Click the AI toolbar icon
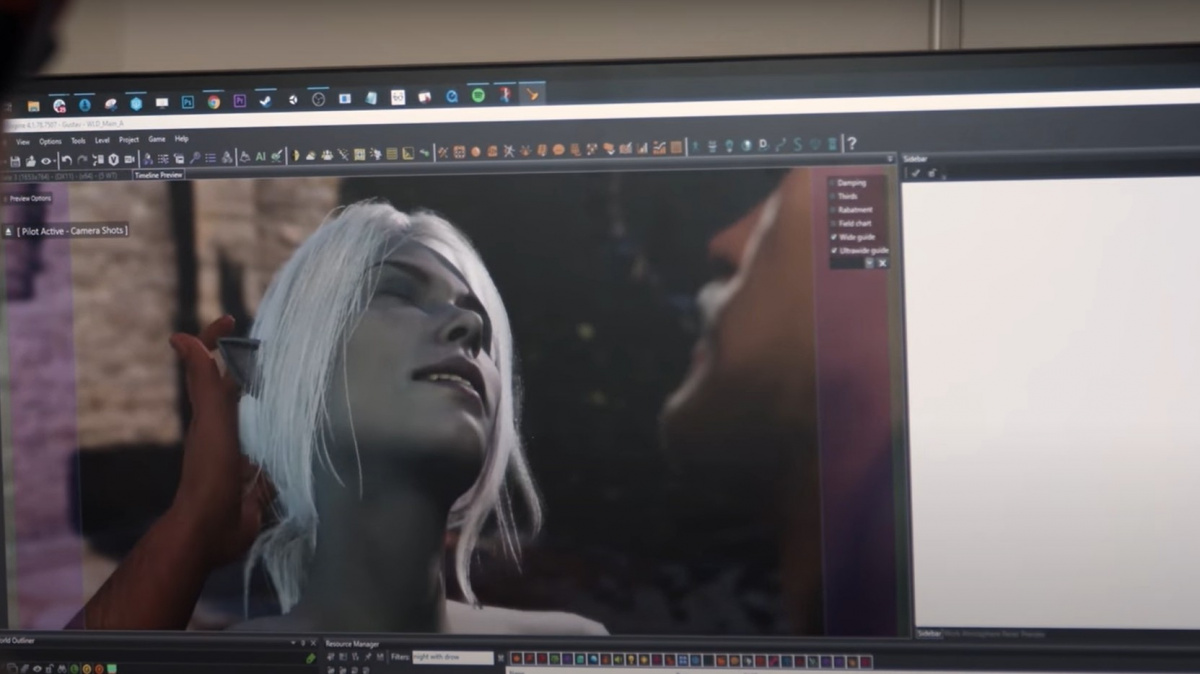Viewport: 1200px width, 674px height. click(x=261, y=156)
